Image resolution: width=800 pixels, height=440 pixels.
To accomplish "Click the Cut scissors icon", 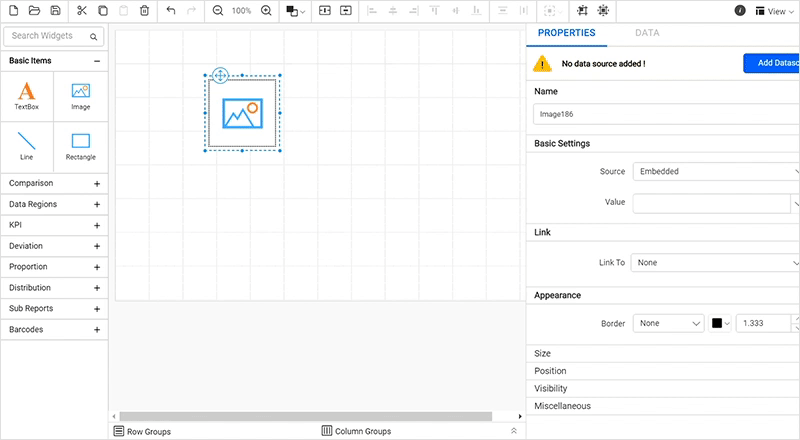I will pos(82,11).
